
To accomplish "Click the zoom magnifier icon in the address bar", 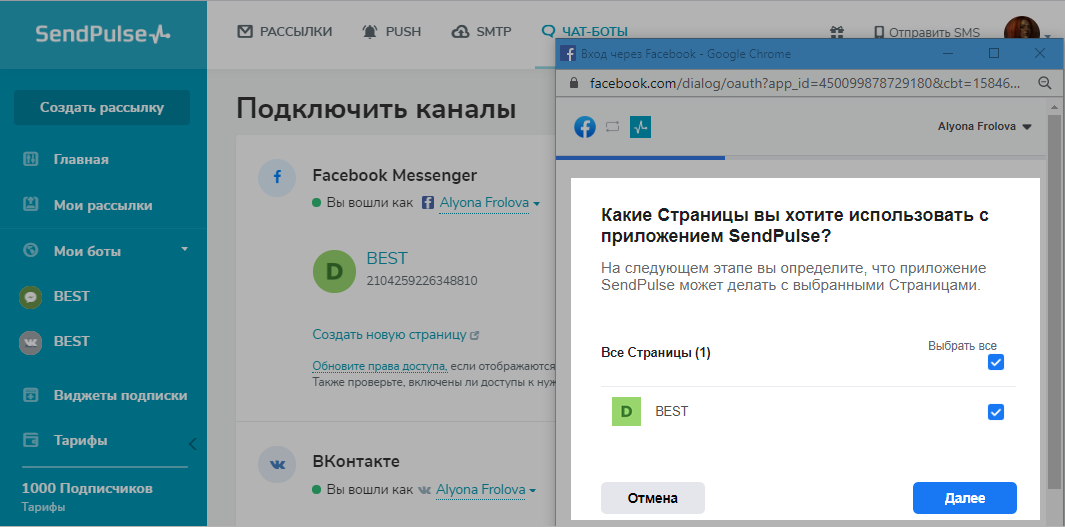I will point(1044,83).
